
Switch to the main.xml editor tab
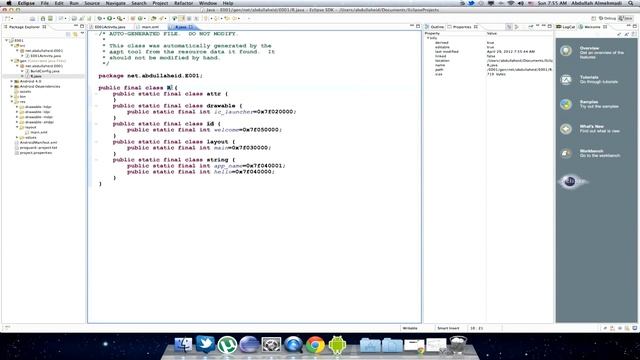coord(150,27)
